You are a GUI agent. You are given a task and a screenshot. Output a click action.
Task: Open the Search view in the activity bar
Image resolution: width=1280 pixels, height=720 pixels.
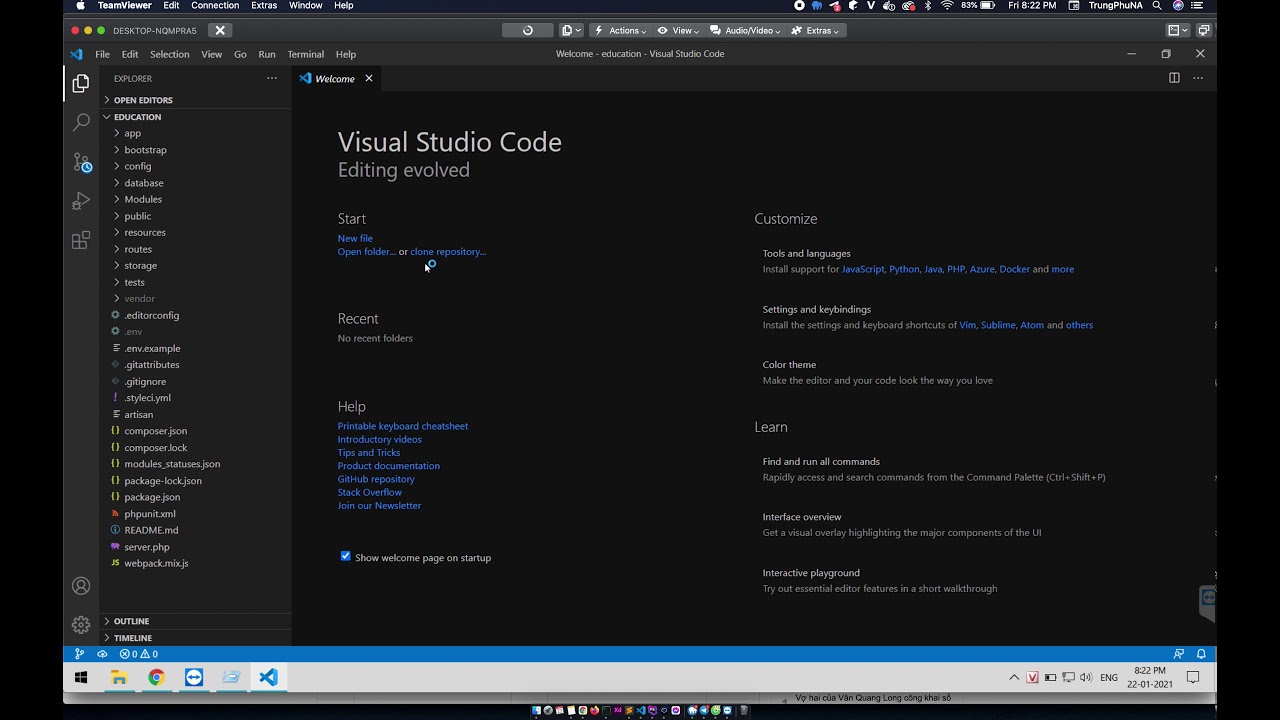click(81, 122)
